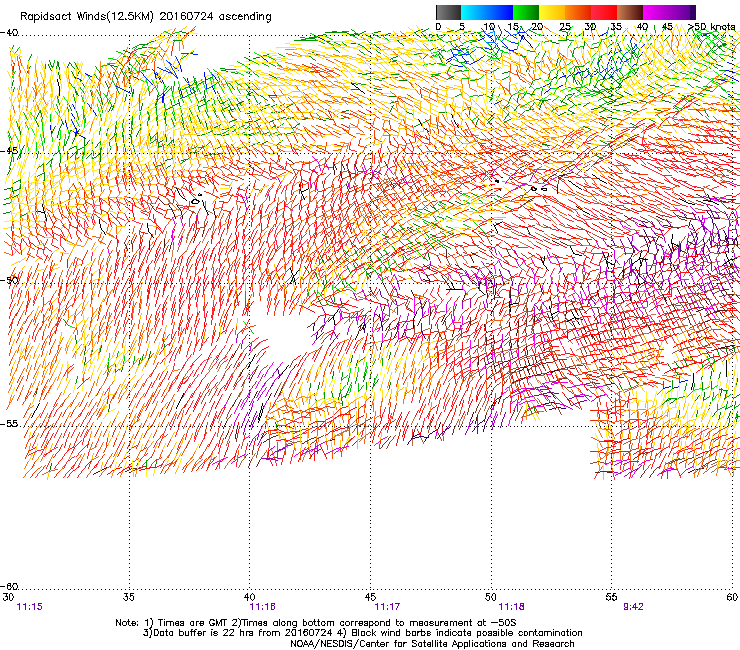Image resolution: width=740 pixels, height=650 pixels.
Task: Click the '>50 knots' legend label
Action: [712, 27]
